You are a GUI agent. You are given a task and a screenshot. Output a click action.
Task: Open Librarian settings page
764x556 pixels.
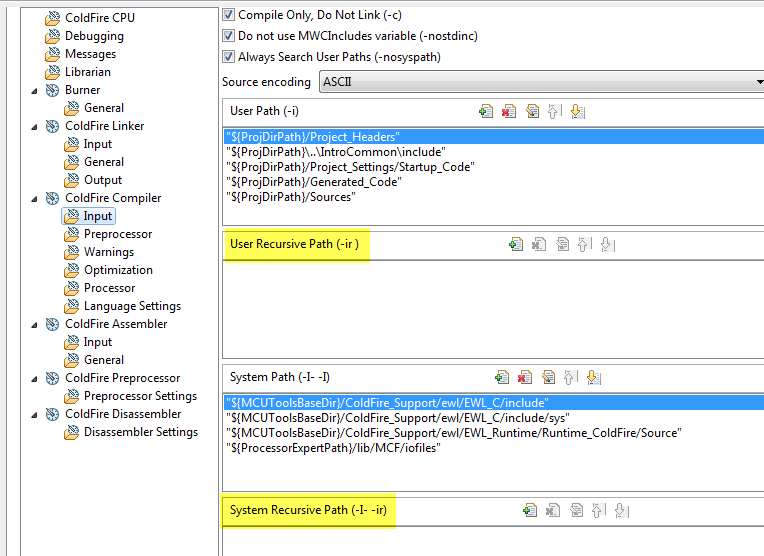click(x=88, y=72)
